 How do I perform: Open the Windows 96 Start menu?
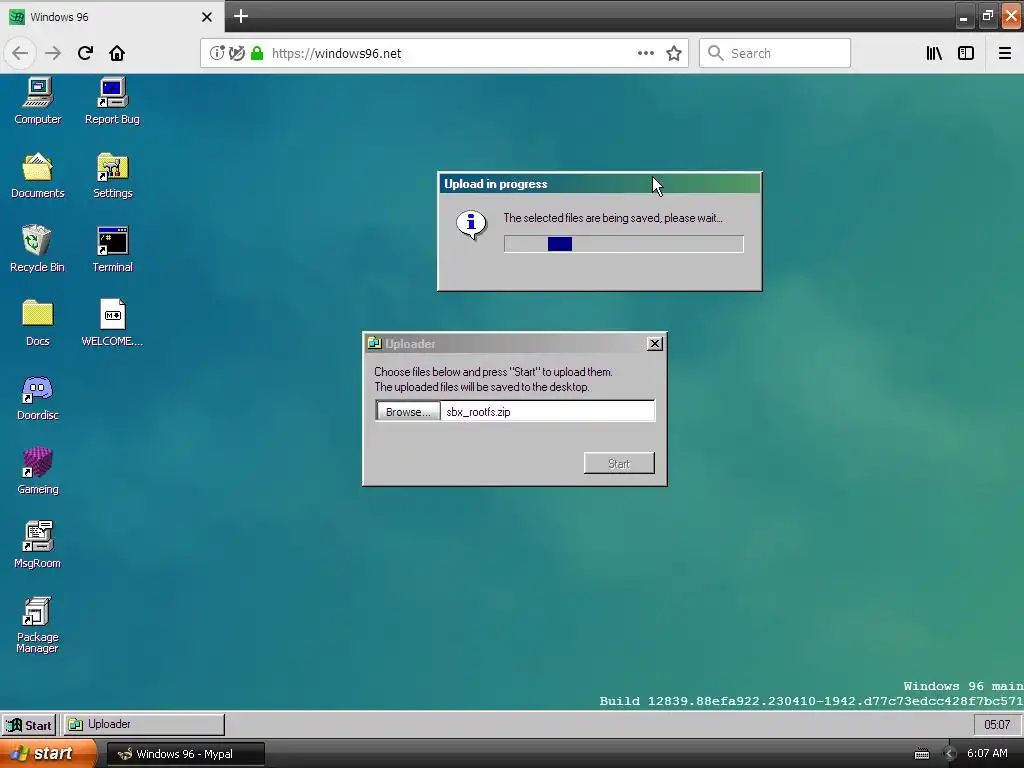pyautogui.click(x=29, y=725)
